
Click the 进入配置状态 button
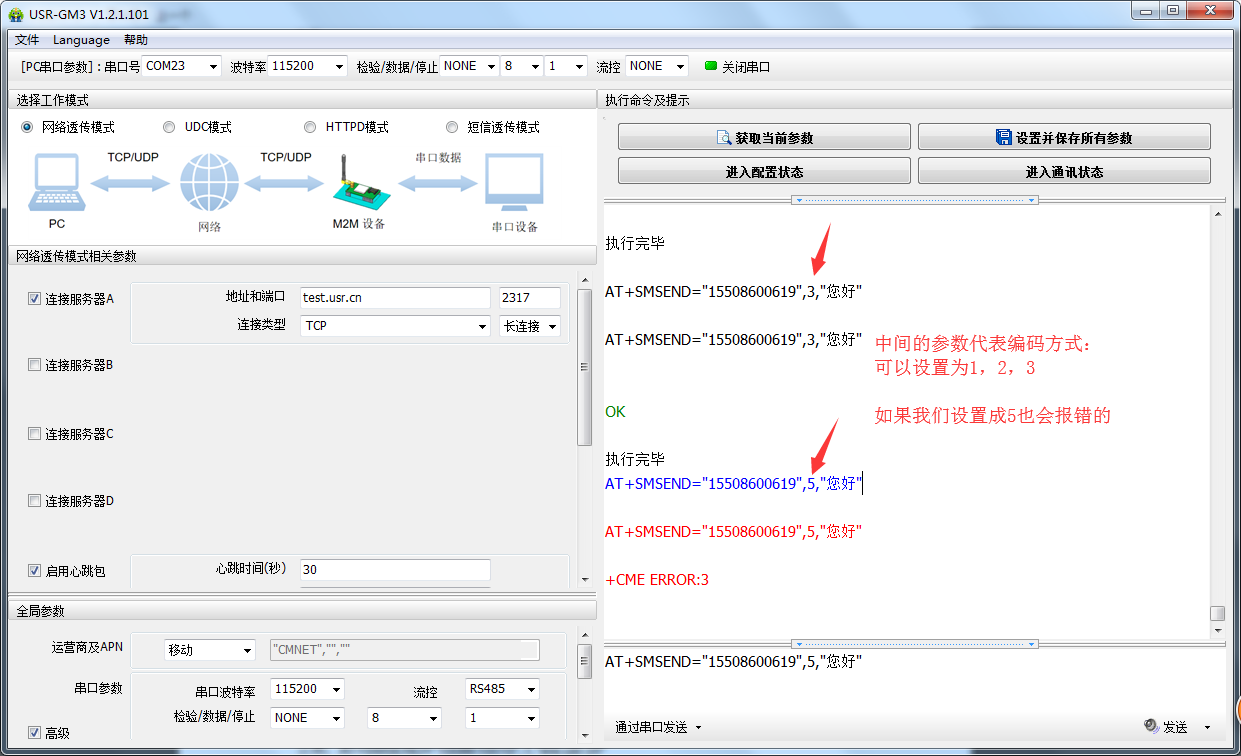coord(764,172)
